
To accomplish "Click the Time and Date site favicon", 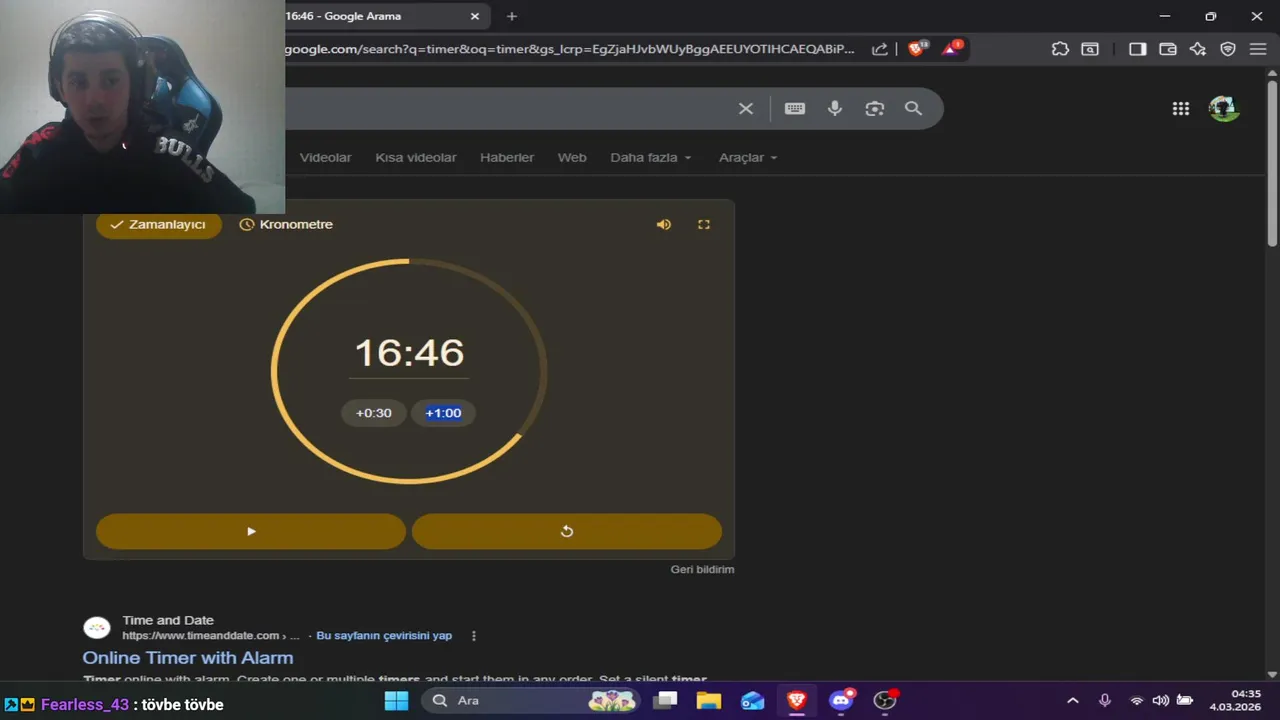I will point(97,628).
